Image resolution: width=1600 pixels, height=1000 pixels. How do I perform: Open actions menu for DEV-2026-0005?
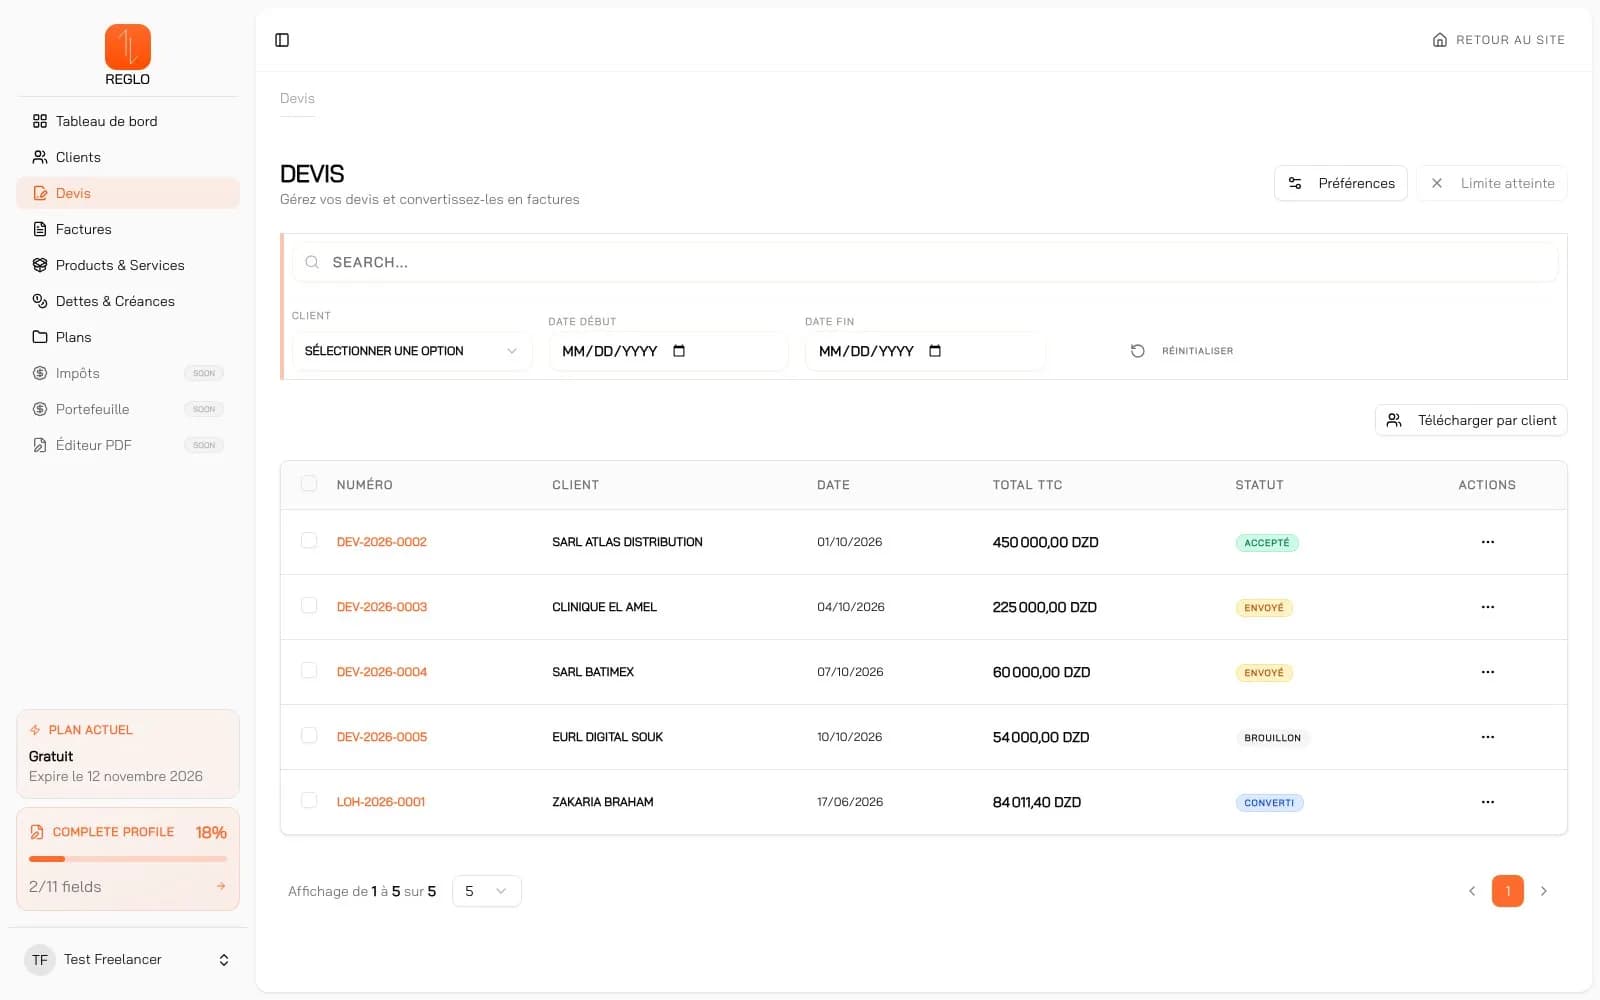point(1488,737)
